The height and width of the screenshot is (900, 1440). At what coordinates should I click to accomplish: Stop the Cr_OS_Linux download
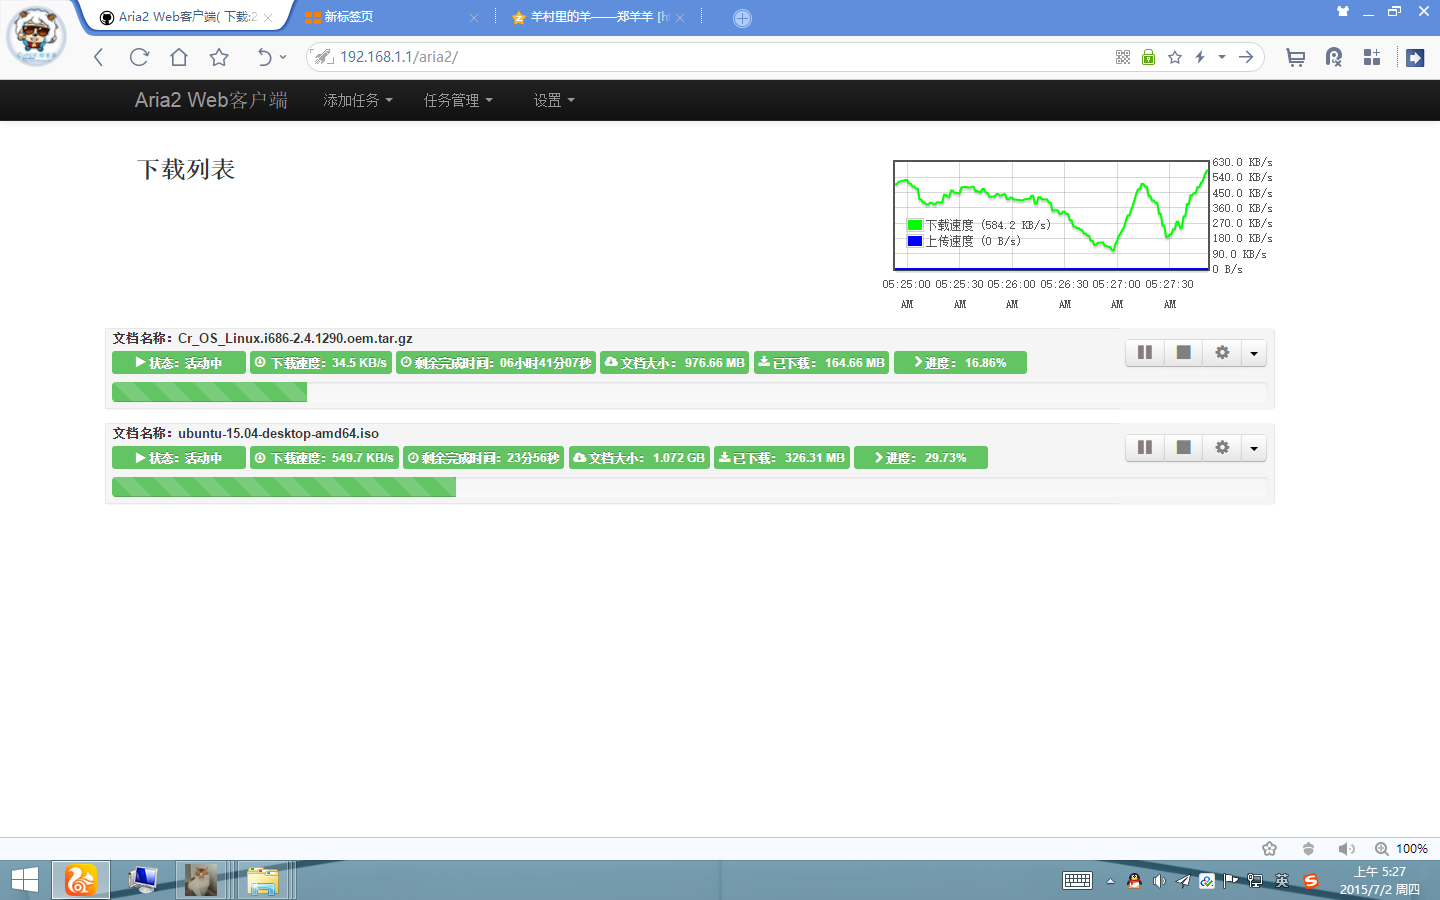click(1183, 353)
